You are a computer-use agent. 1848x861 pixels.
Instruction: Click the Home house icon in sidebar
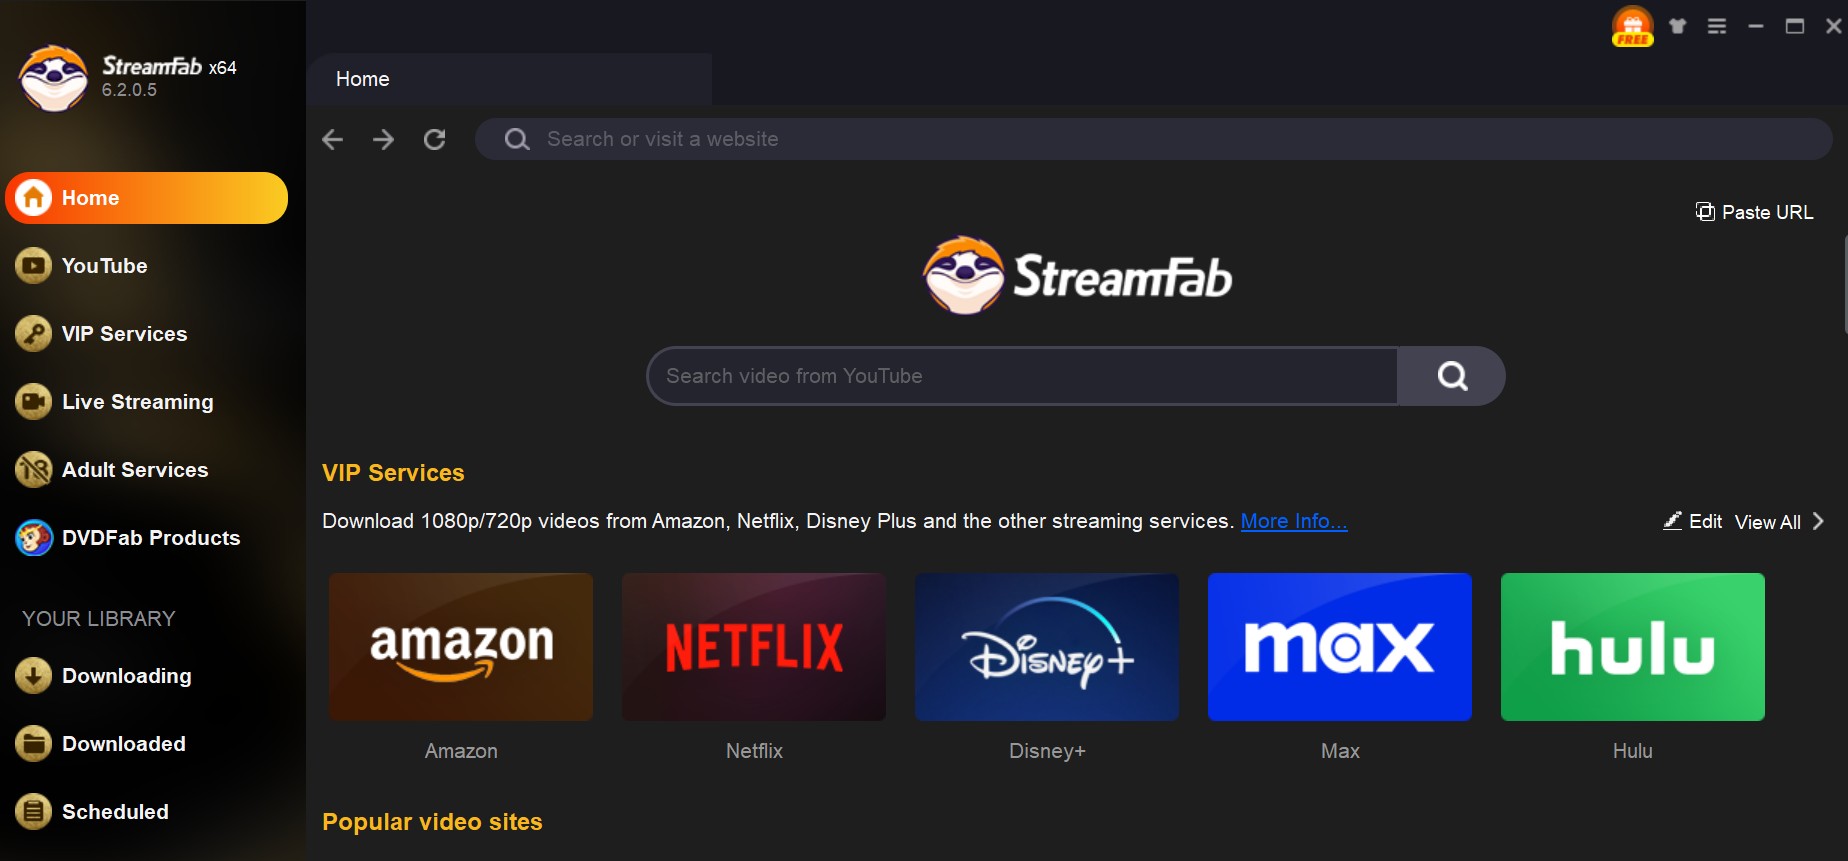33,198
